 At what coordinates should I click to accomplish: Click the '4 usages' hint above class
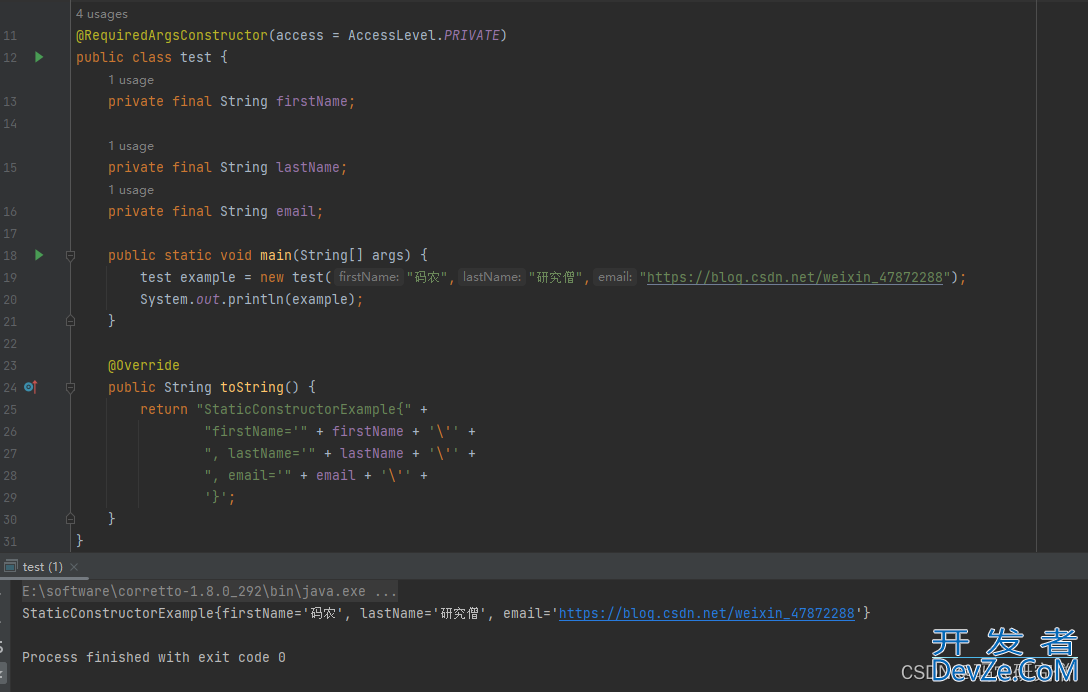(x=101, y=14)
